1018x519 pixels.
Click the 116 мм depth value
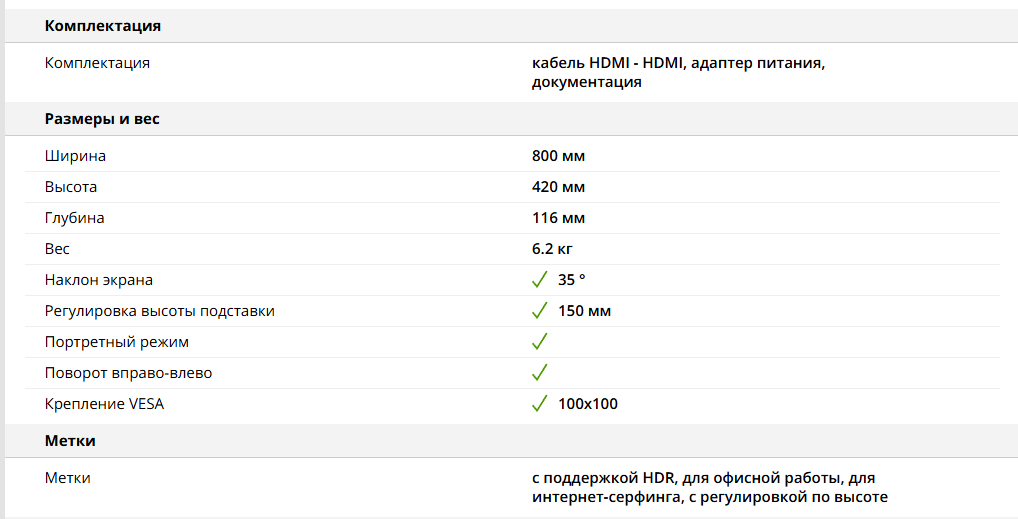point(558,218)
